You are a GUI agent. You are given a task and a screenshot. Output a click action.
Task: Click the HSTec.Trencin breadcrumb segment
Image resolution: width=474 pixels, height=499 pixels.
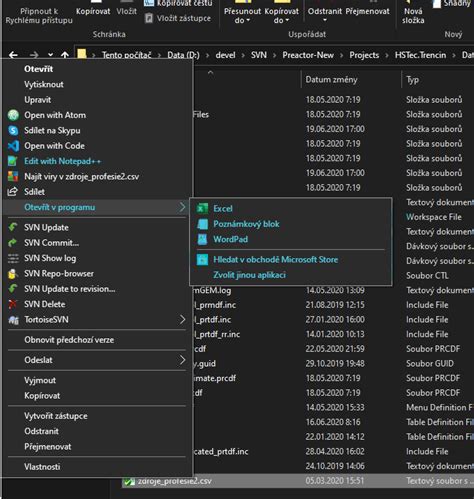tap(420, 55)
